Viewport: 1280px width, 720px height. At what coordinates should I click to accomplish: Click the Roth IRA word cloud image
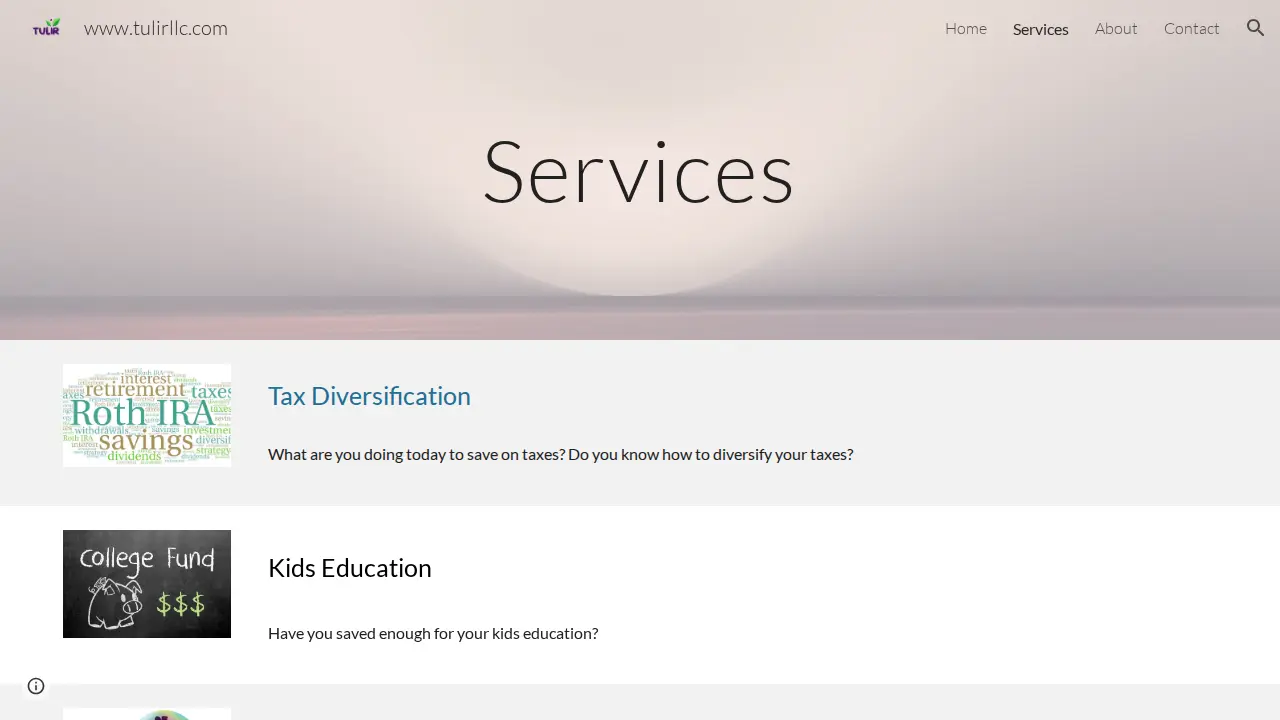pos(147,415)
